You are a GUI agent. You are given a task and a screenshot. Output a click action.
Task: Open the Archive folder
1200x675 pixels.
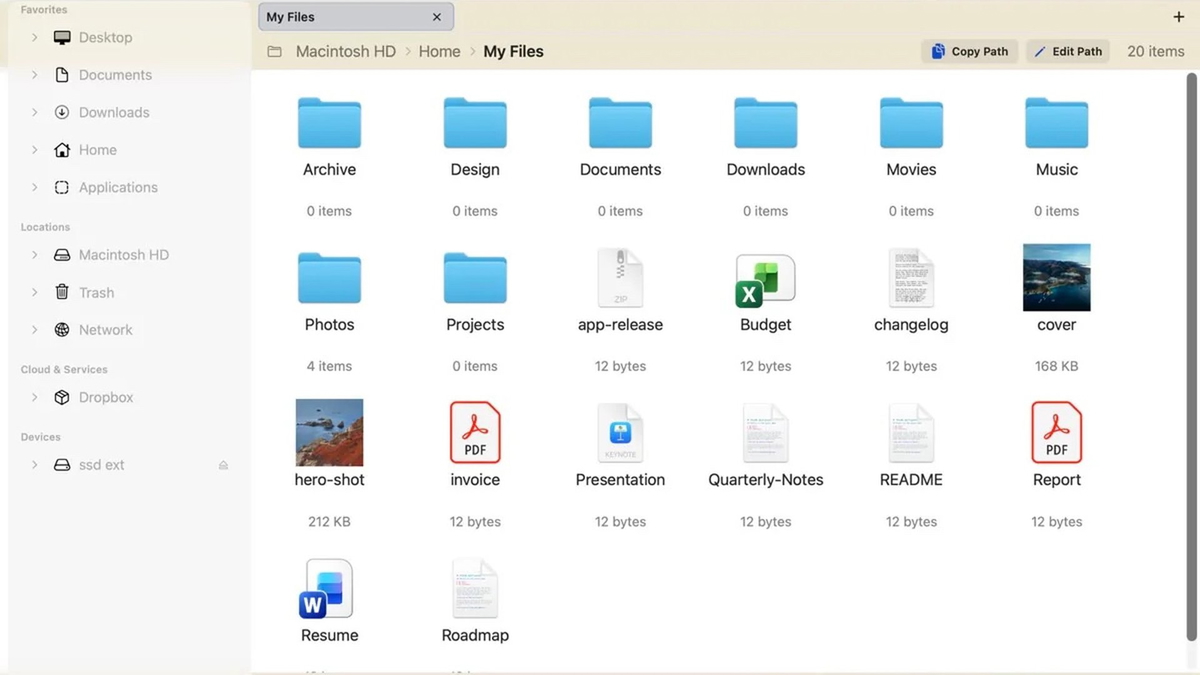click(329, 123)
